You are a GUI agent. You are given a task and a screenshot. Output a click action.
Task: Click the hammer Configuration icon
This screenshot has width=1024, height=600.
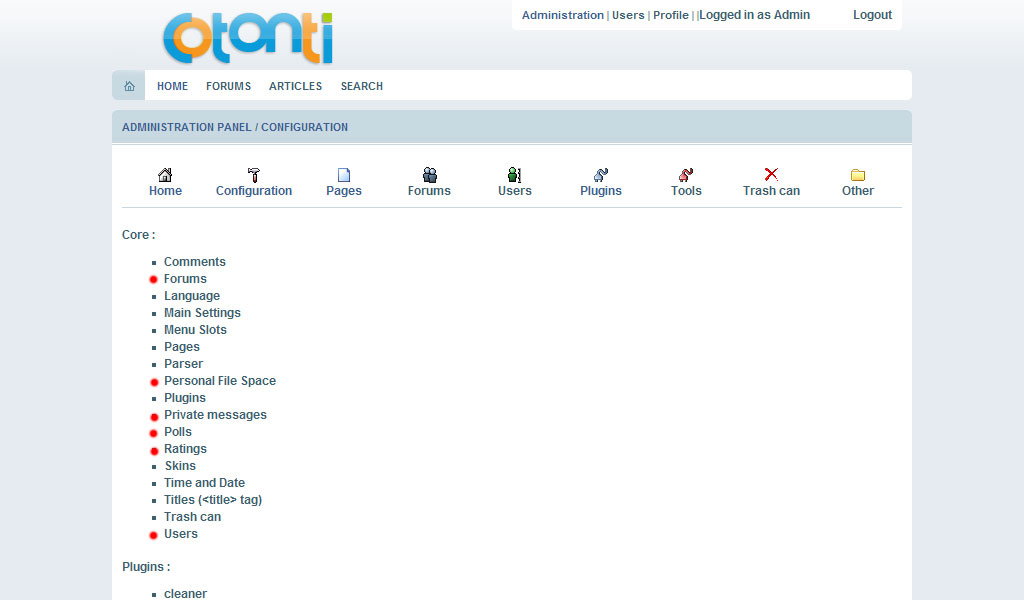254,175
